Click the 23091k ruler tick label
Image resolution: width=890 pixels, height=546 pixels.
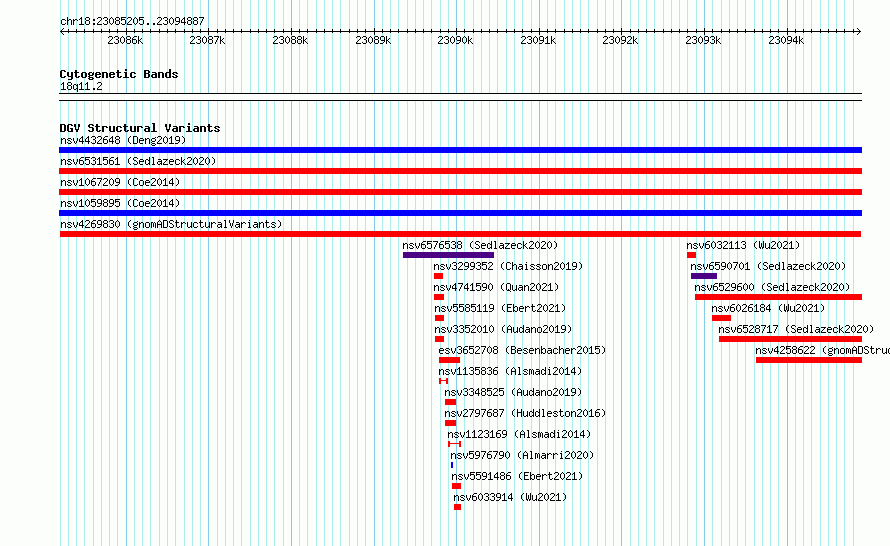click(538, 40)
